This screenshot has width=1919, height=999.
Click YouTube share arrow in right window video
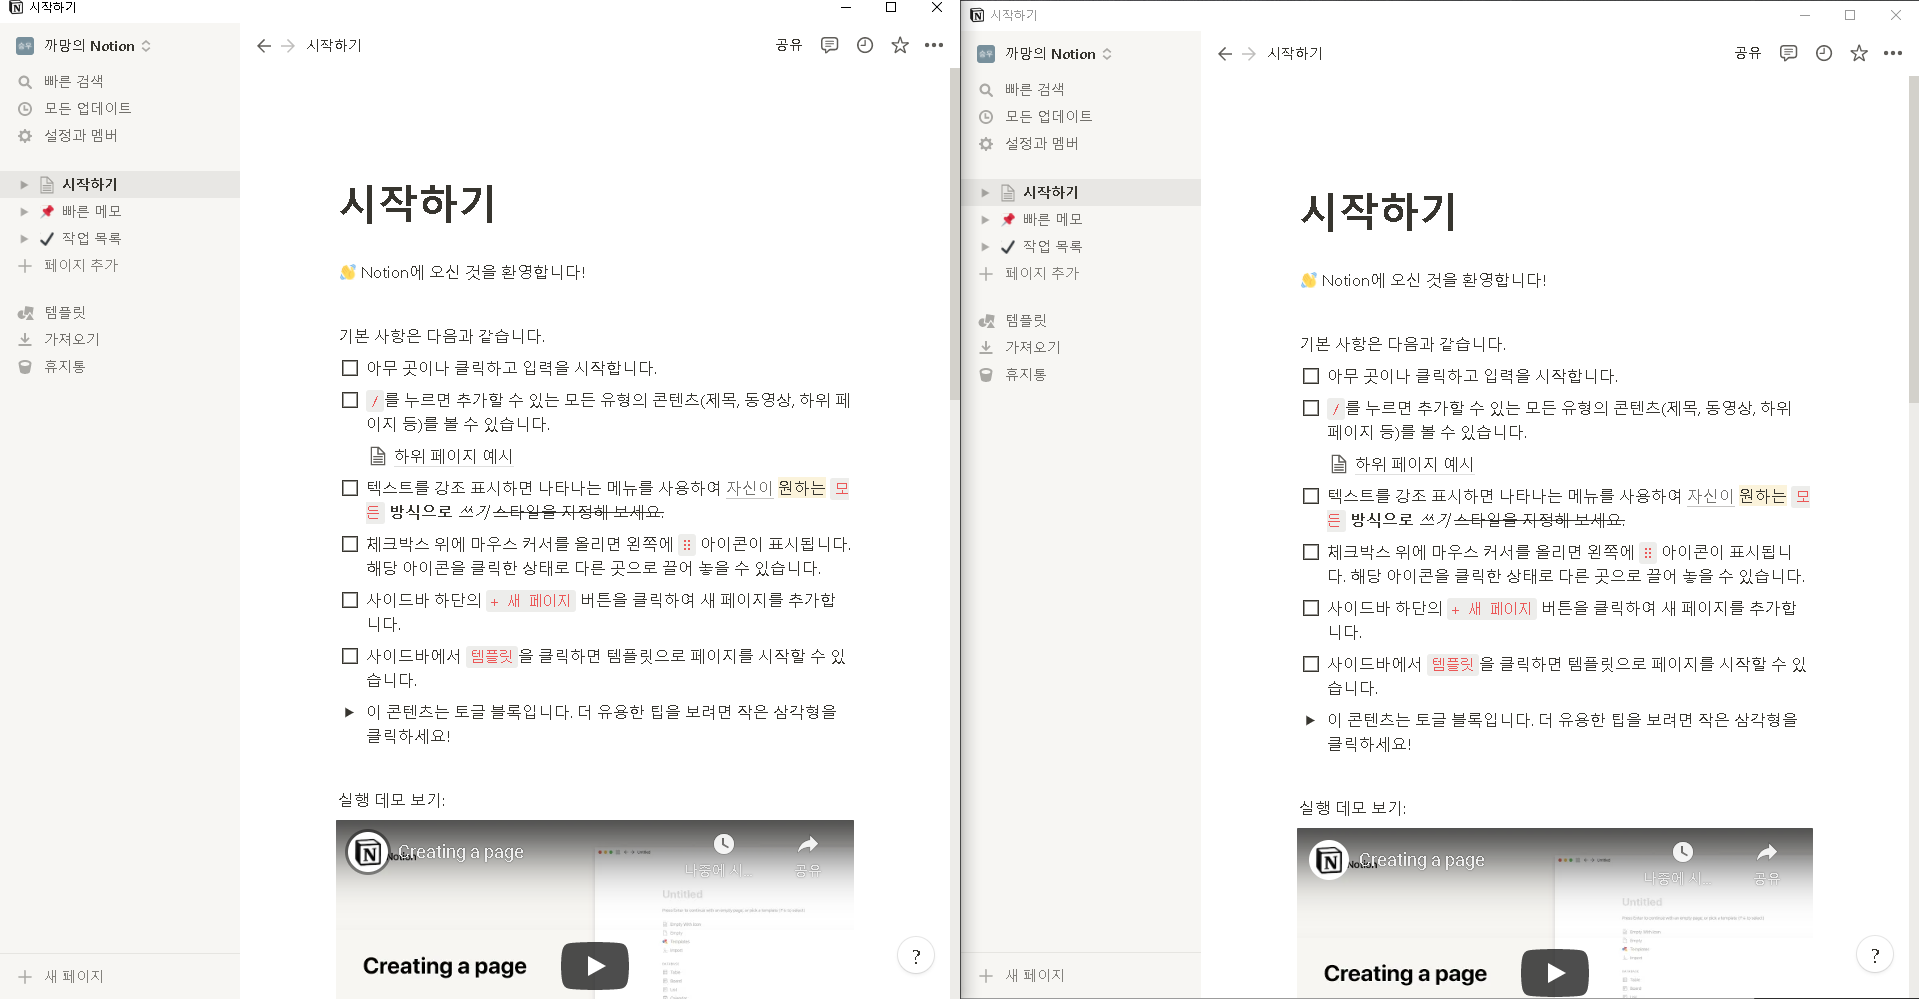(1767, 852)
